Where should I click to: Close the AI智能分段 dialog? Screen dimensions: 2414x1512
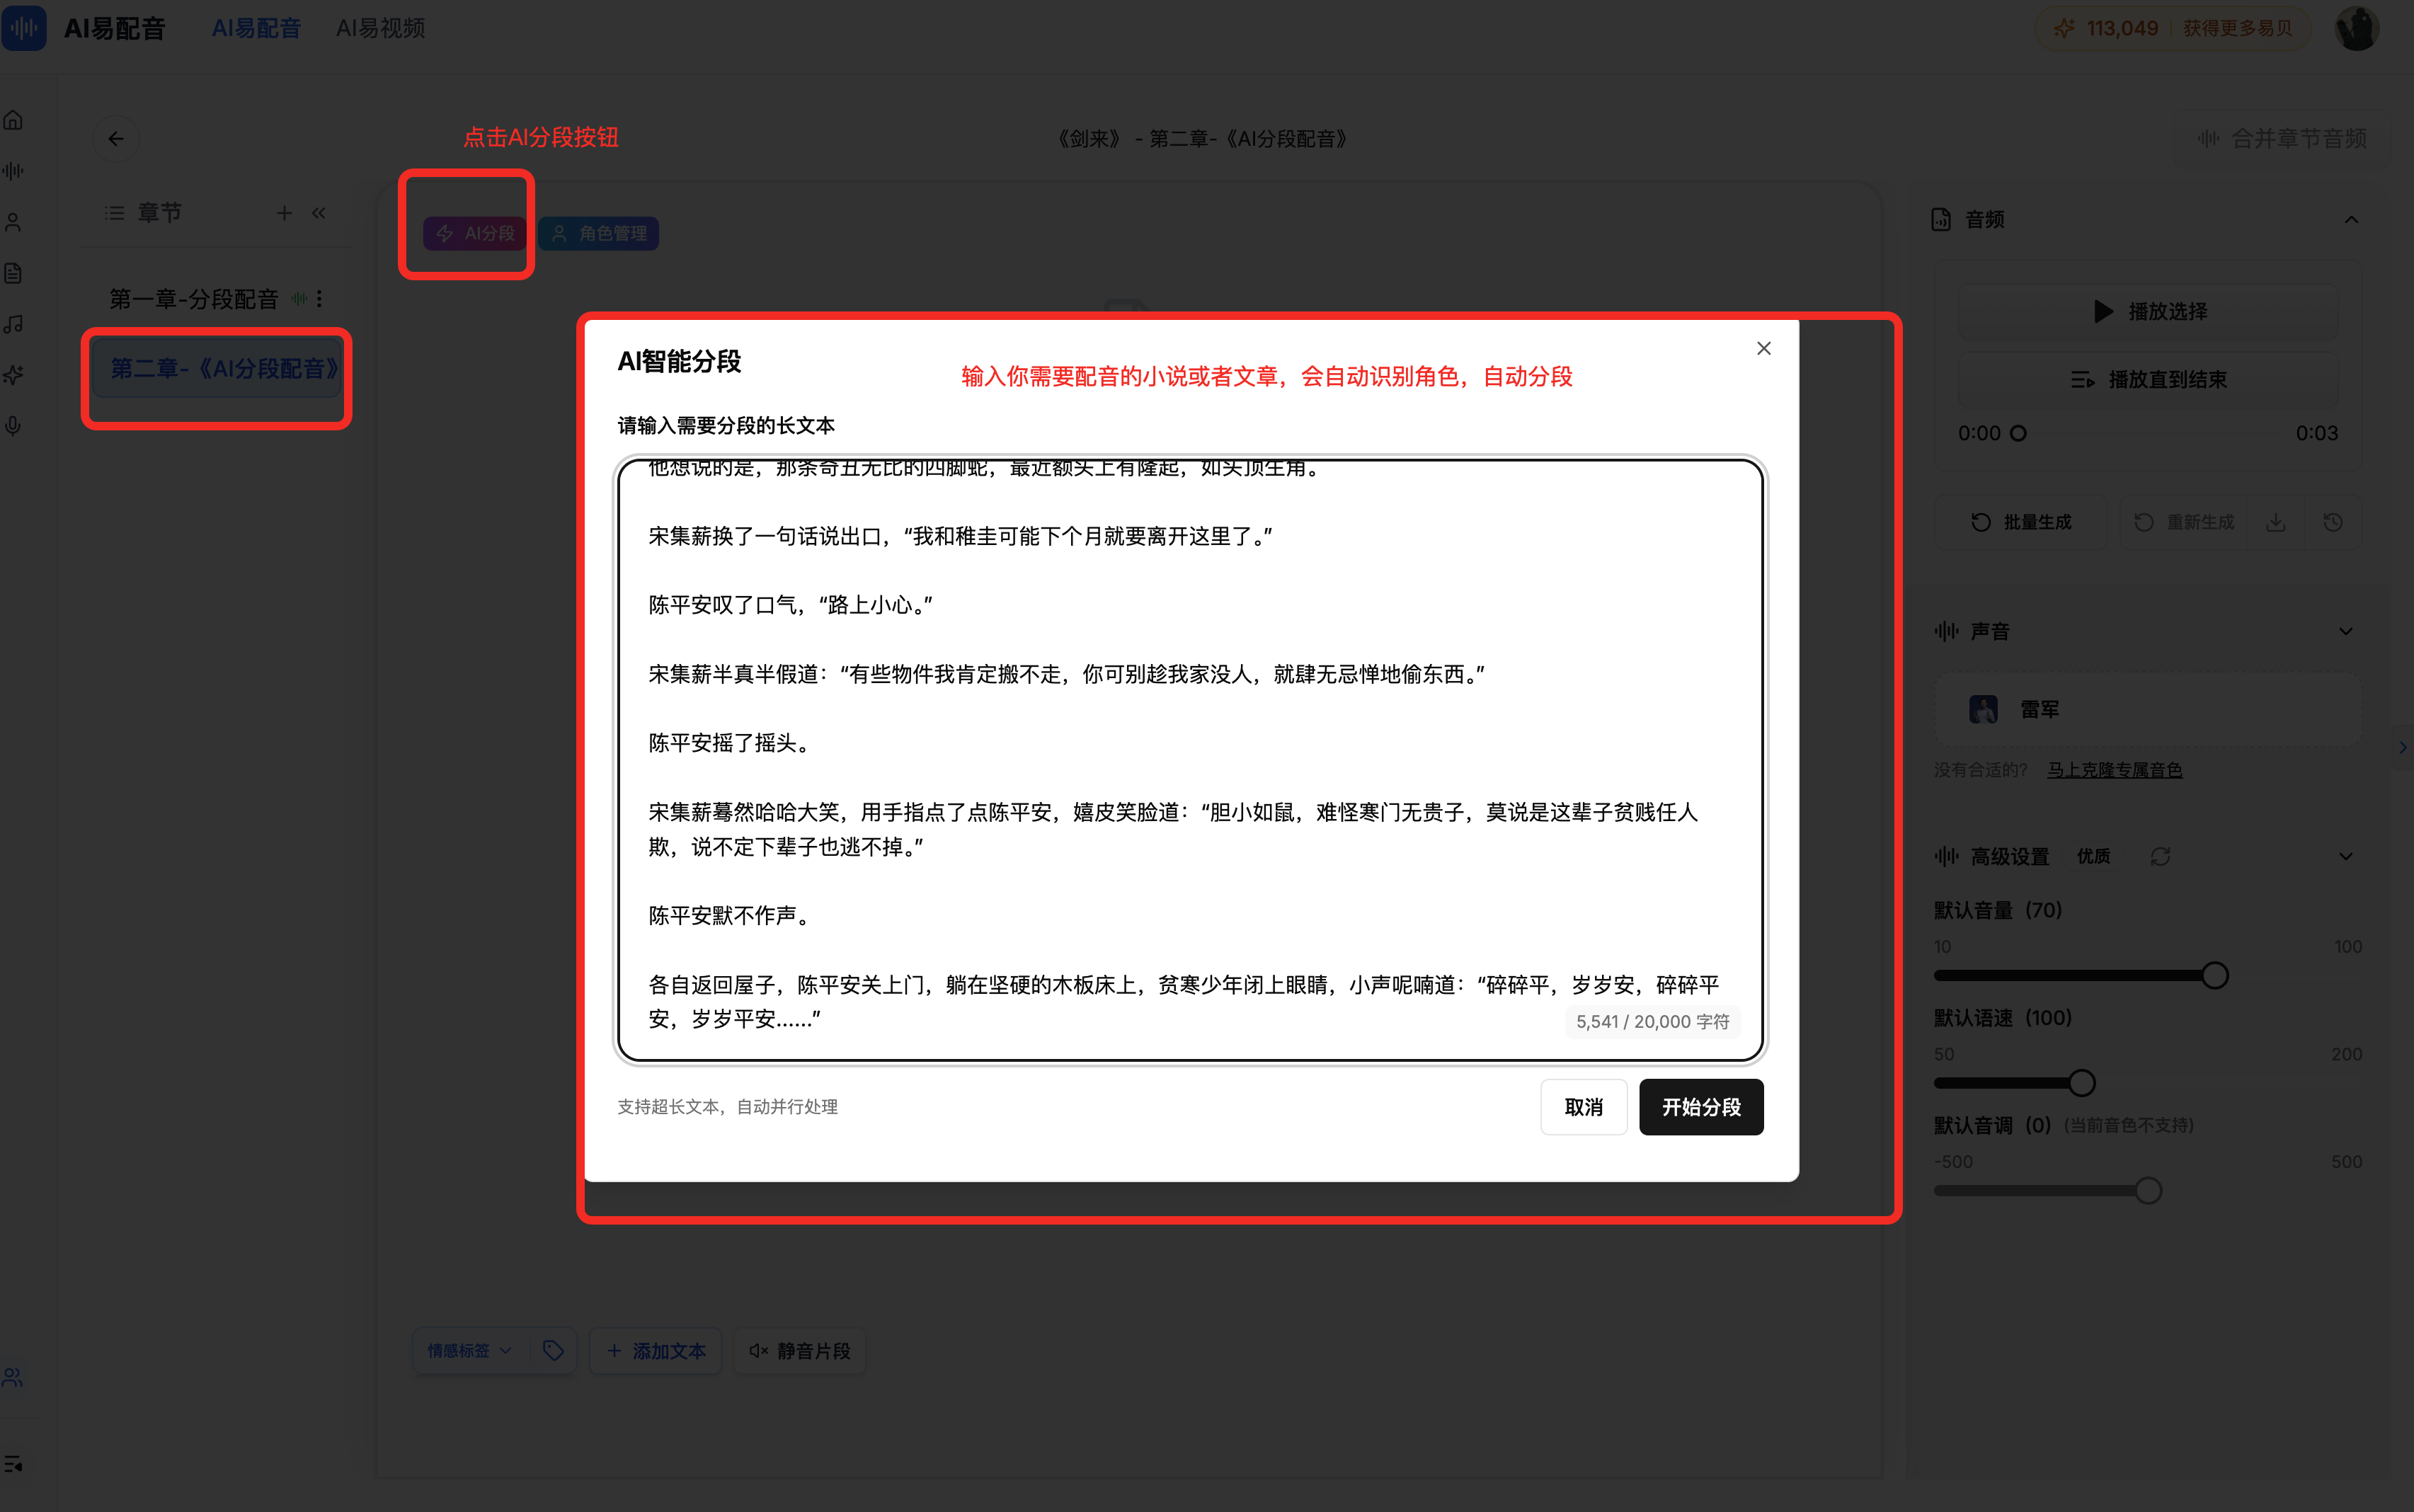click(1764, 348)
